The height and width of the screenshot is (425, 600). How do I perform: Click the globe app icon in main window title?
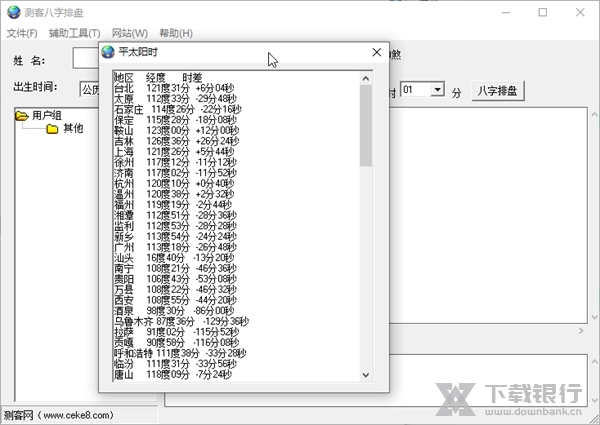[14, 12]
